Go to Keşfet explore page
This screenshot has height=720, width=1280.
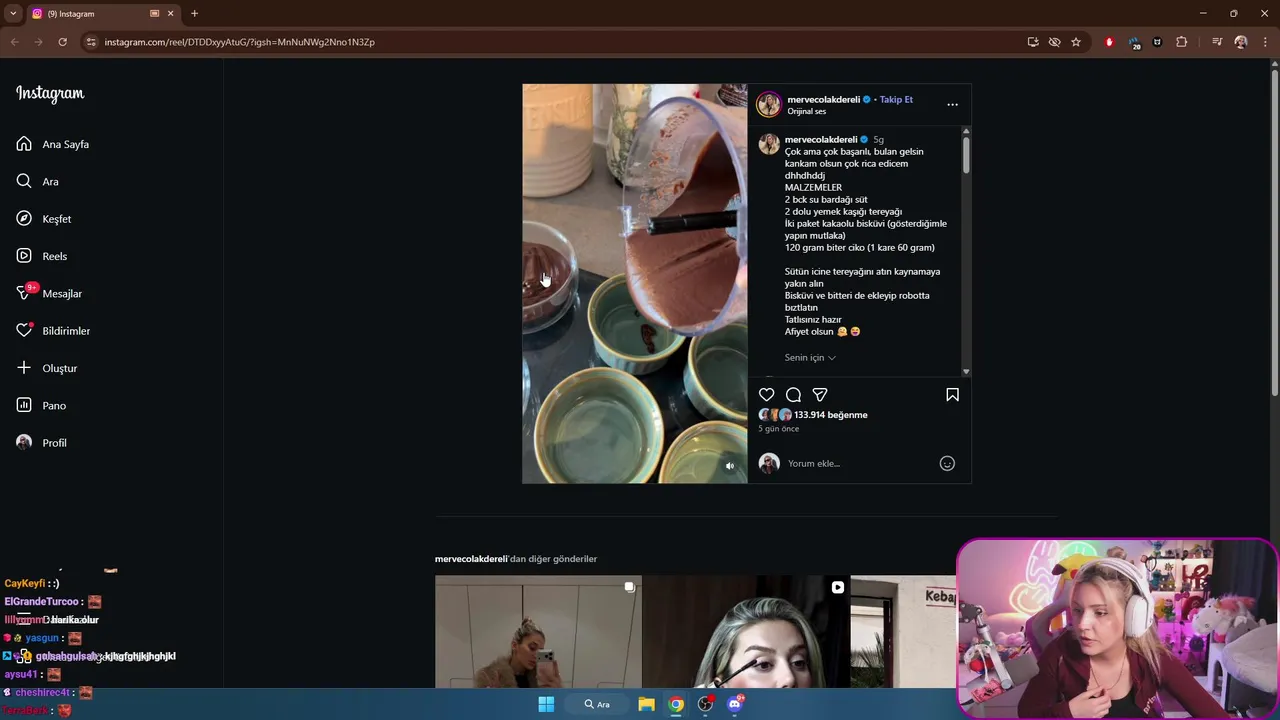(44, 219)
